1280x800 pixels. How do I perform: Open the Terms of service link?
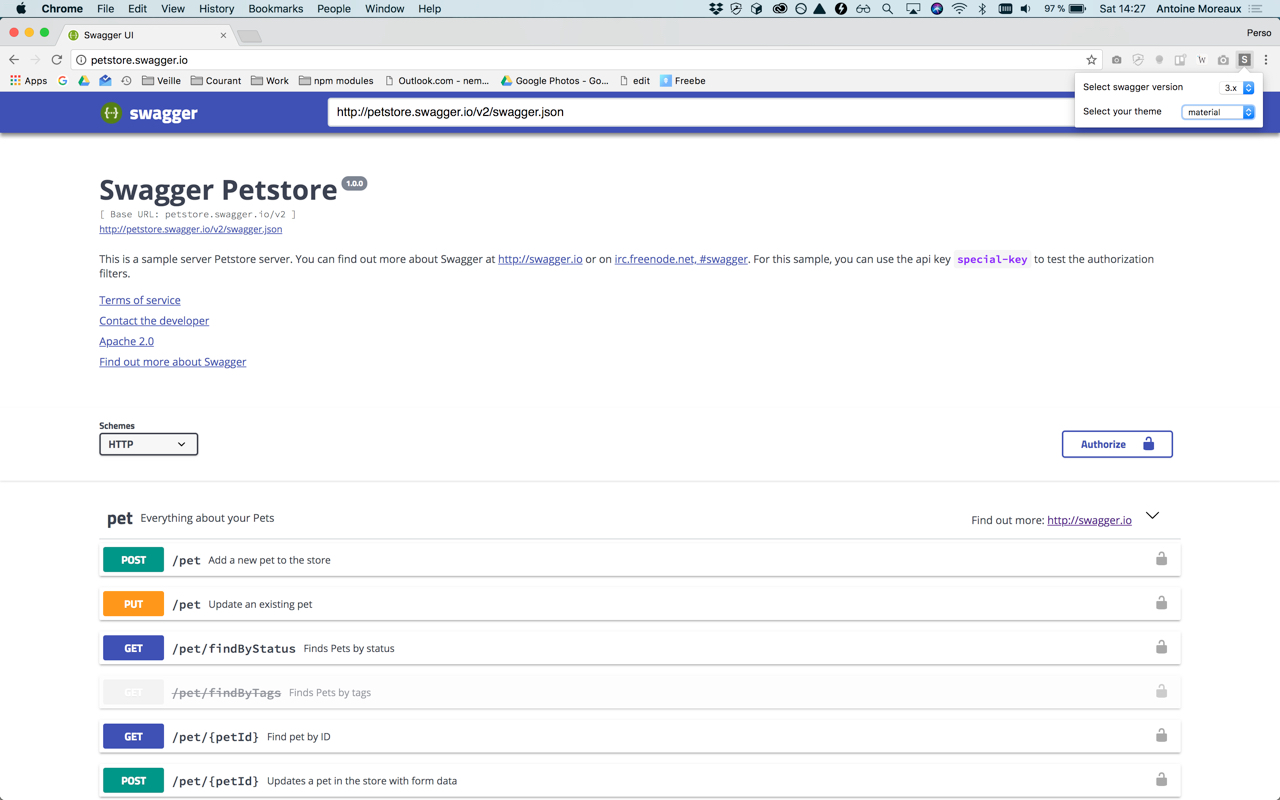tap(140, 300)
